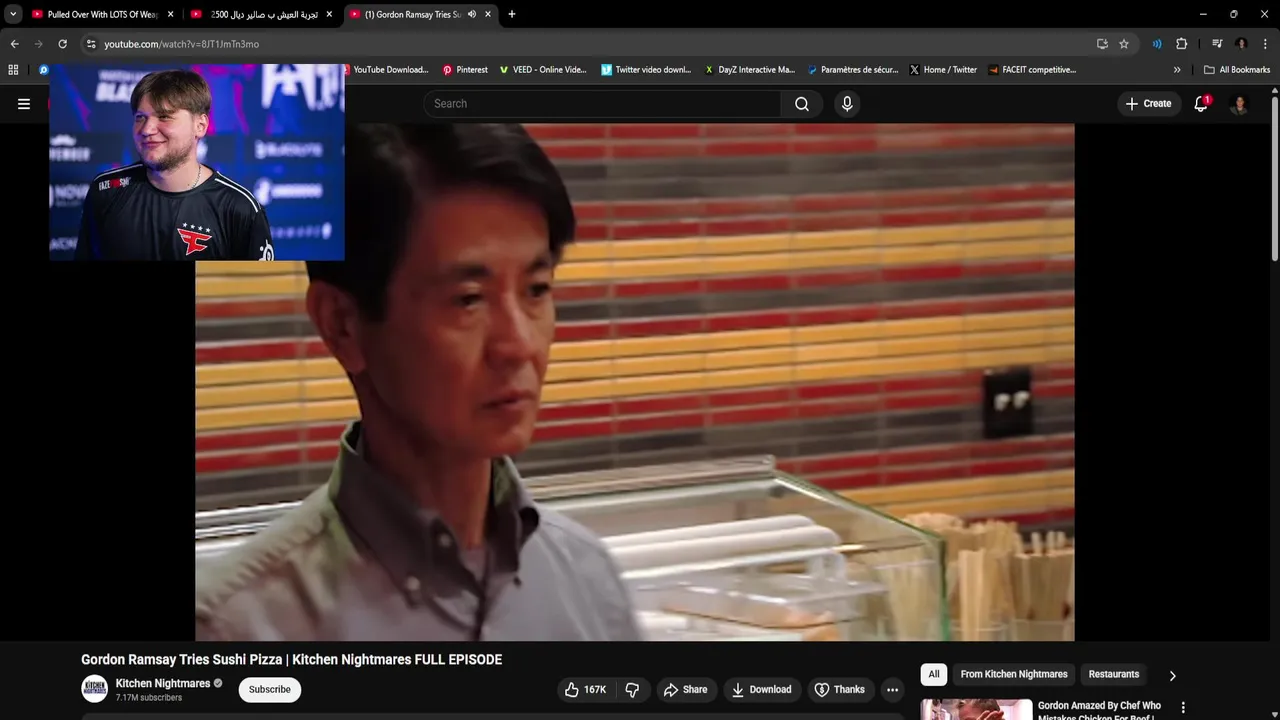Open the Twitter video download bookmark
Image resolution: width=1280 pixels, height=720 pixels.
tap(646, 70)
